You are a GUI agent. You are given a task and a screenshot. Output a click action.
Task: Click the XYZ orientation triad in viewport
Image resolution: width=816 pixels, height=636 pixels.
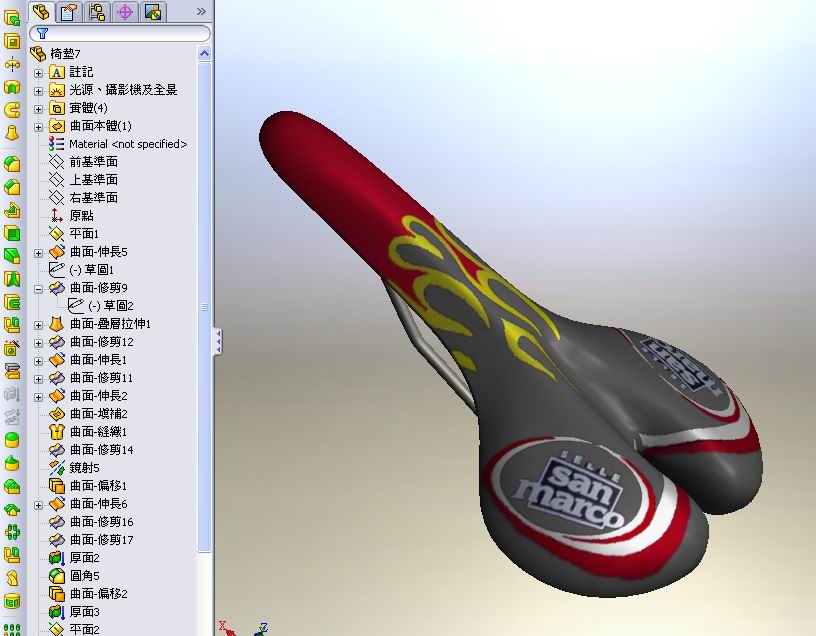[x=244, y=628]
